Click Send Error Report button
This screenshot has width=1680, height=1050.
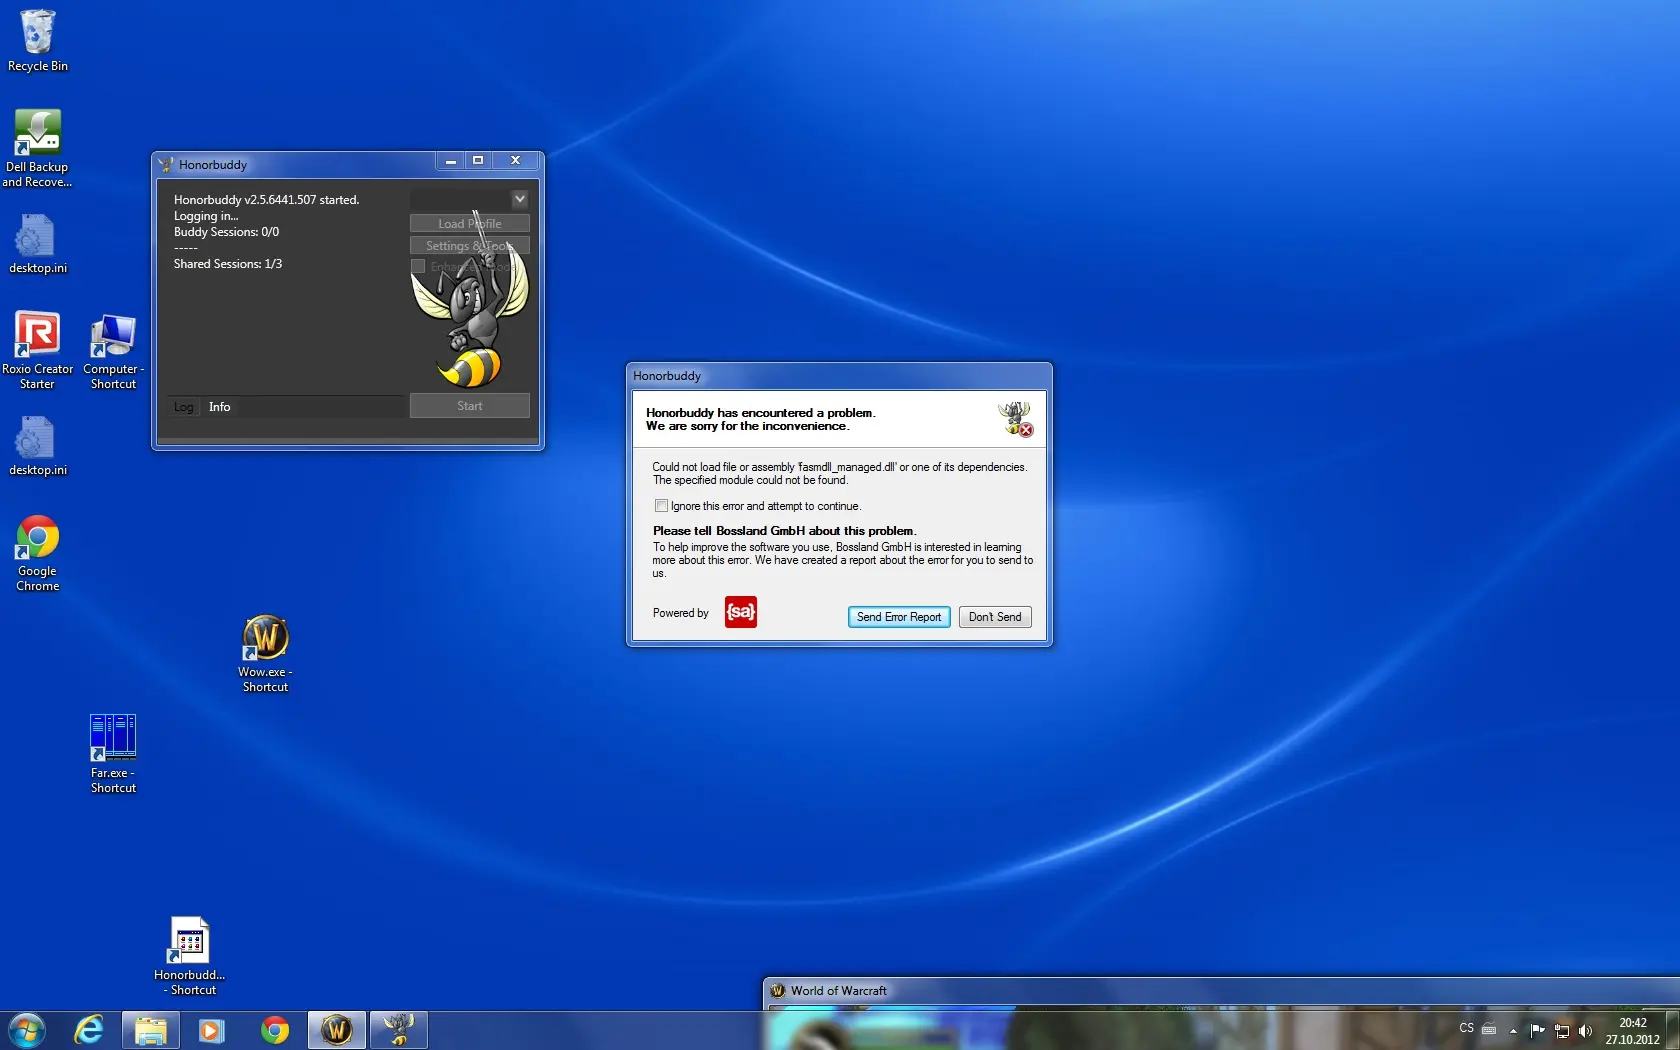899,617
